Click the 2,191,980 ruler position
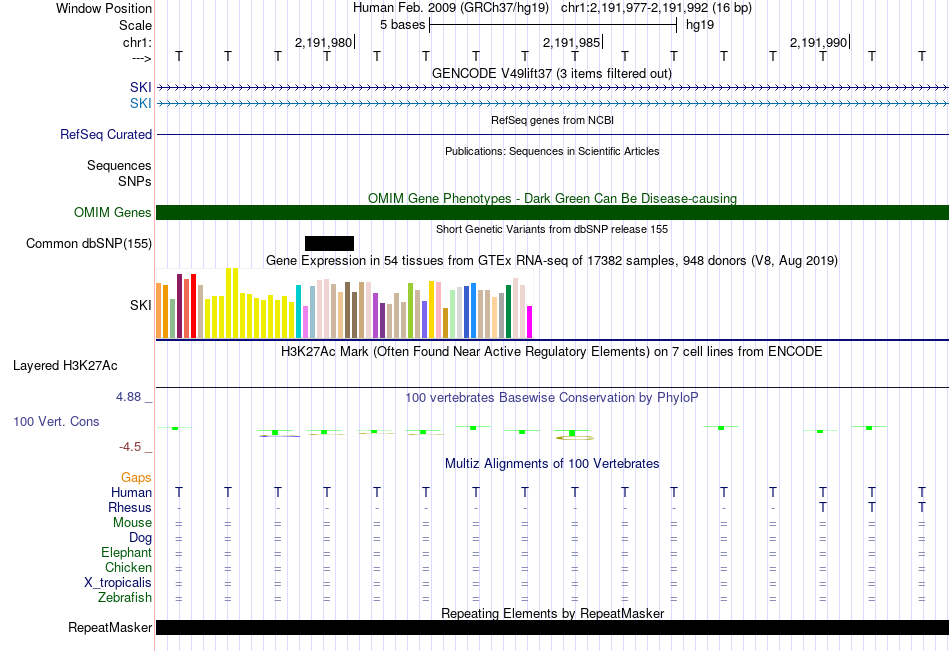This screenshot has width=950, height=651. point(323,42)
